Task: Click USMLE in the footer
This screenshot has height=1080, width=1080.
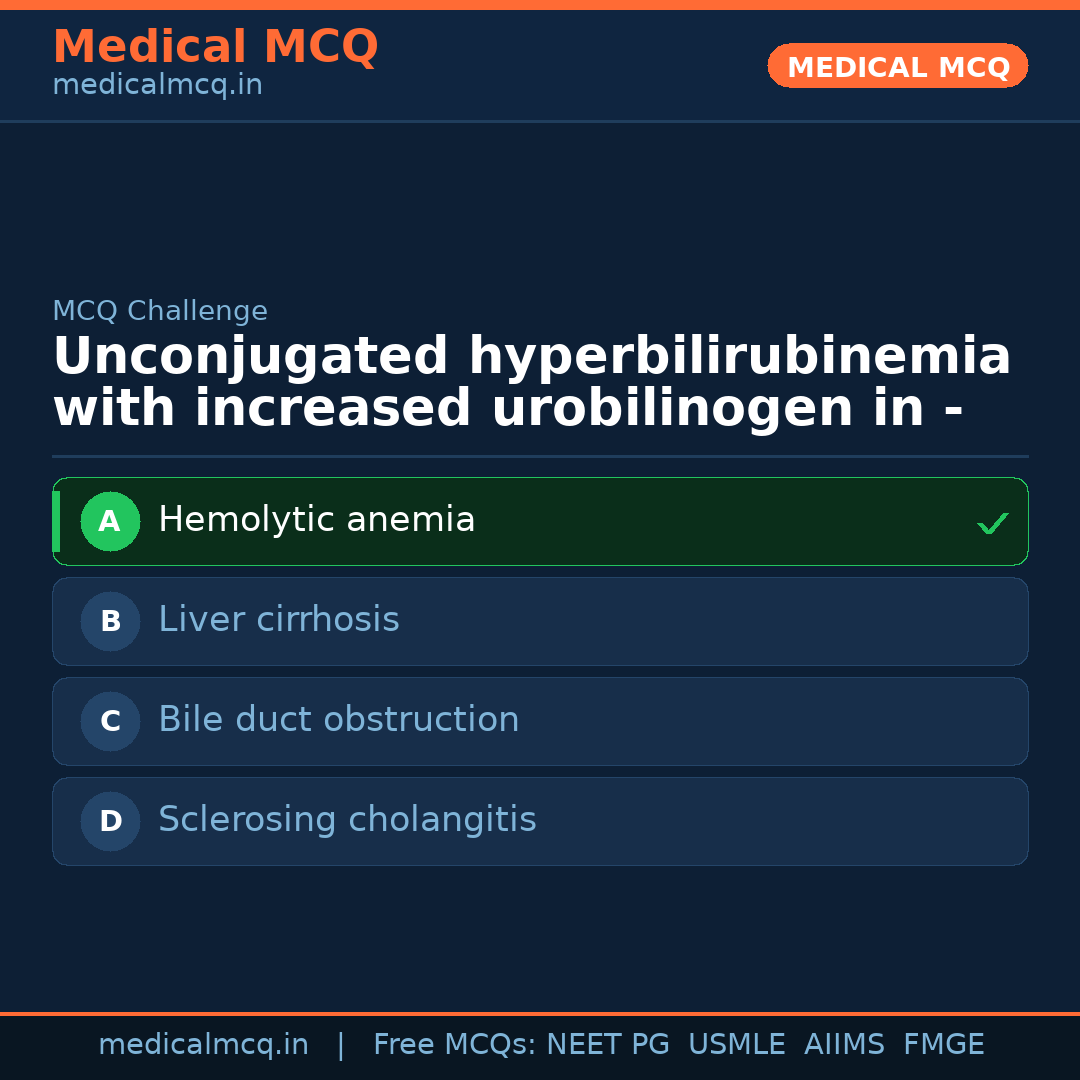Action: 736,1045
